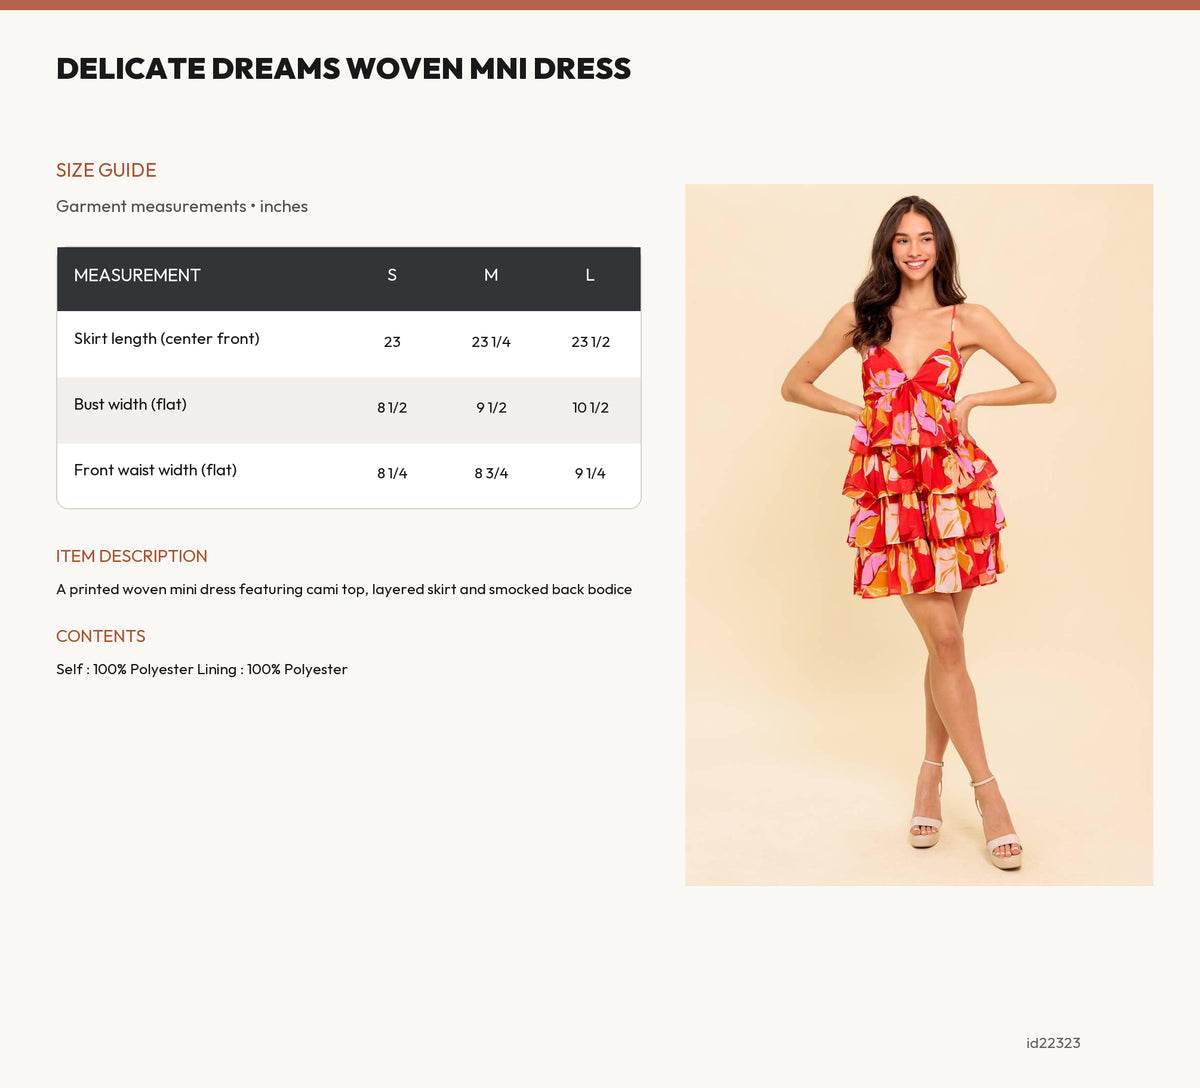Click the 'CONTENTS' heading
Image resolution: width=1200 pixels, height=1088 pixels.
101,636
